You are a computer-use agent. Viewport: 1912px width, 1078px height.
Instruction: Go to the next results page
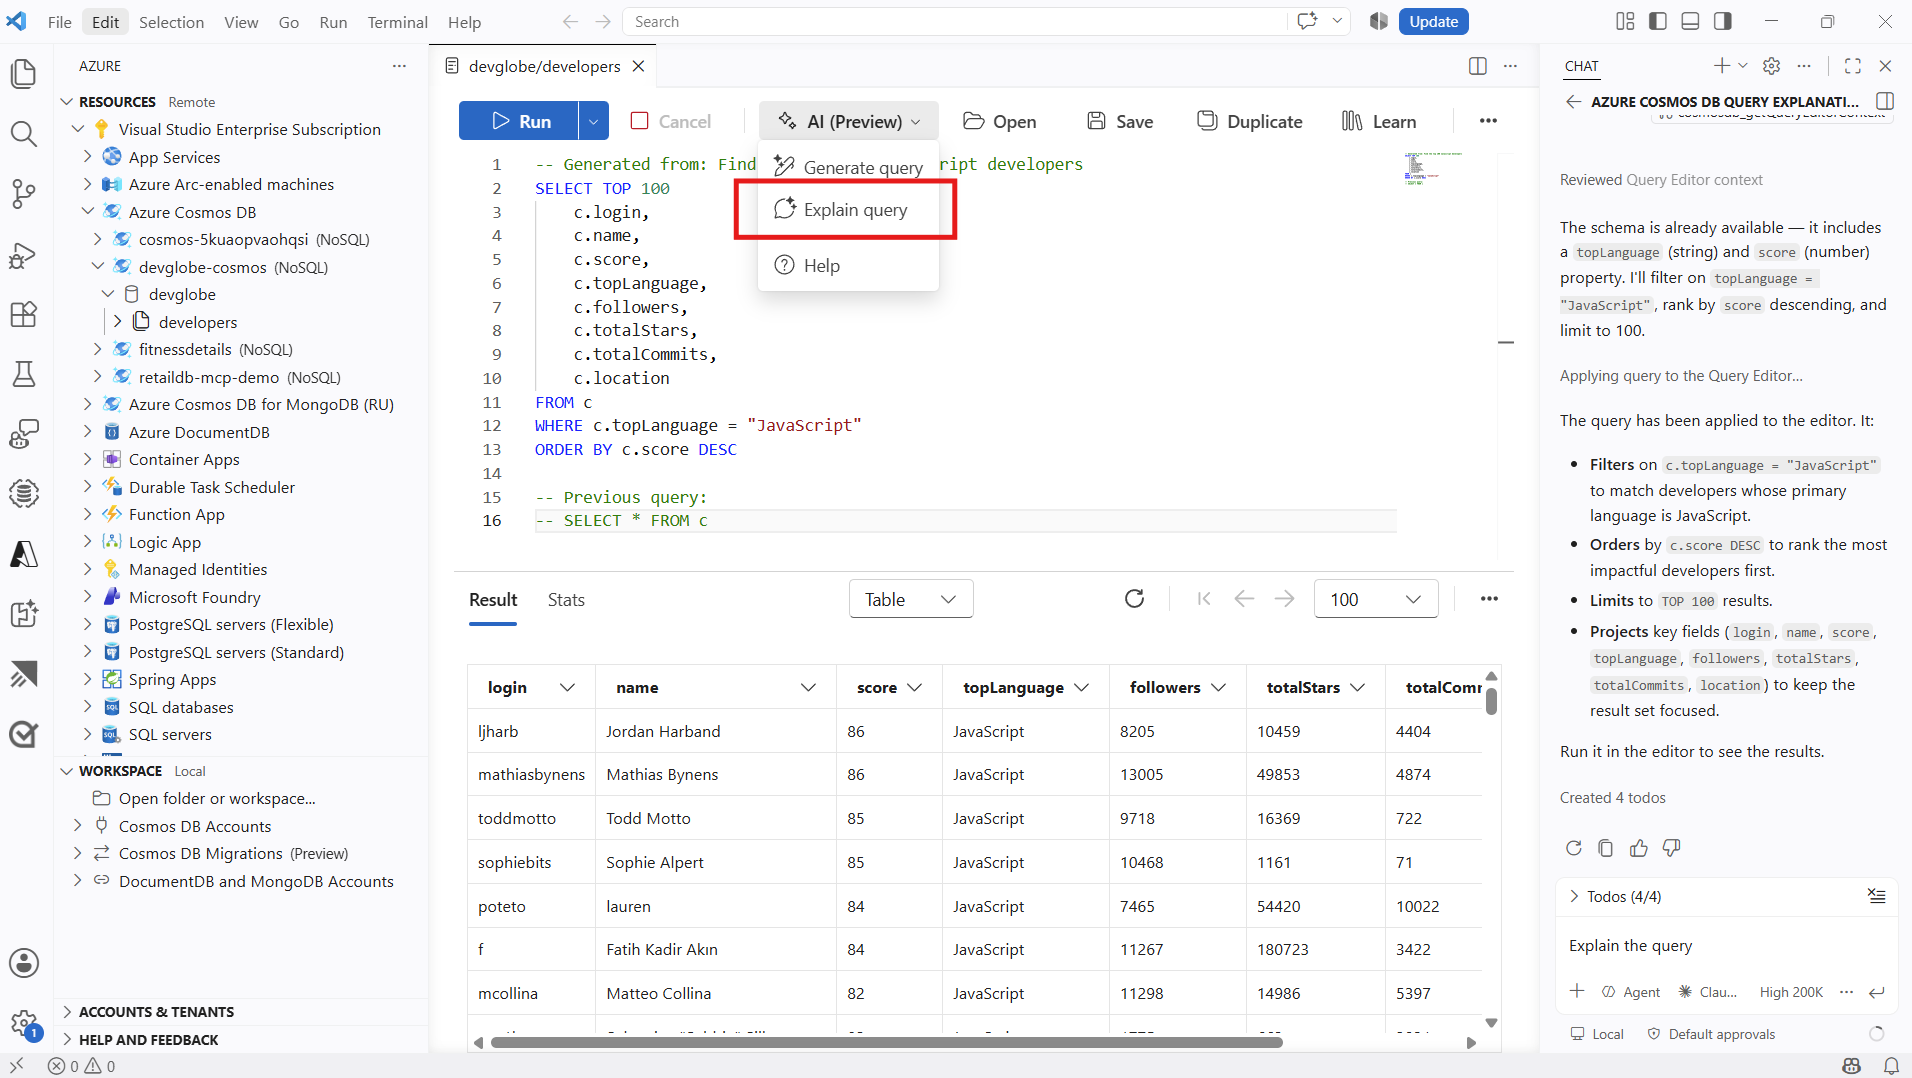pos(1285,599)
